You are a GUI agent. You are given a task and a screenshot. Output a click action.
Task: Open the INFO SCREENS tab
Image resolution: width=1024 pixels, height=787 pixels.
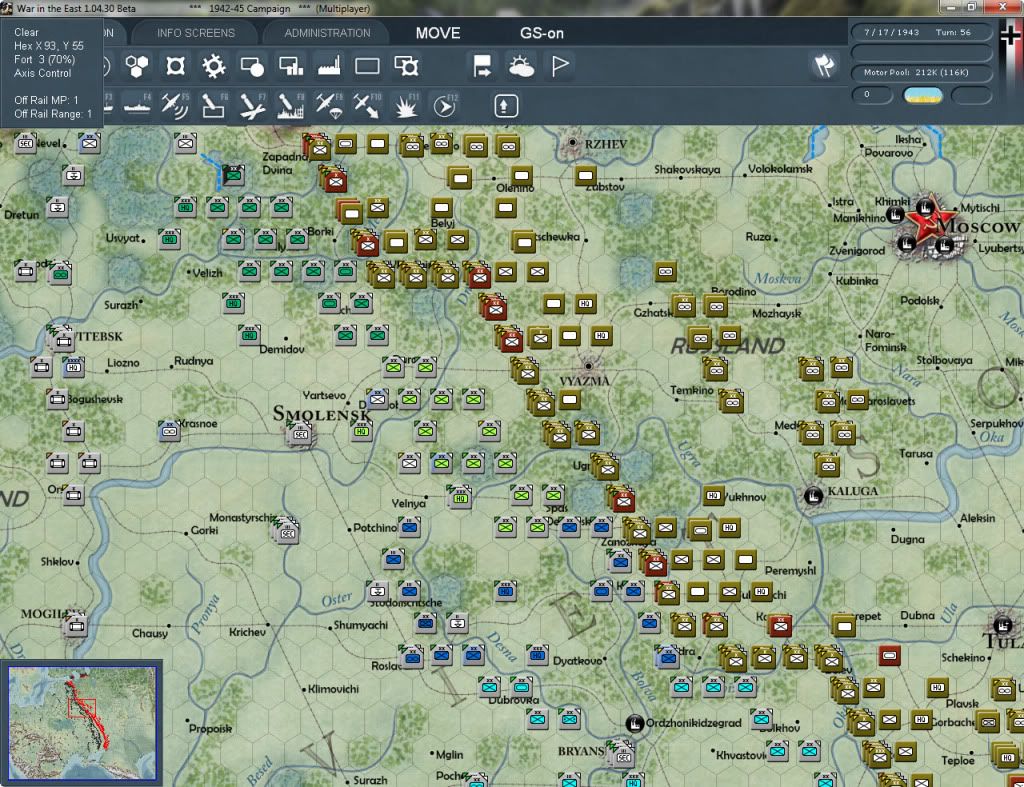pyautogui.click(x=195, y=33)
